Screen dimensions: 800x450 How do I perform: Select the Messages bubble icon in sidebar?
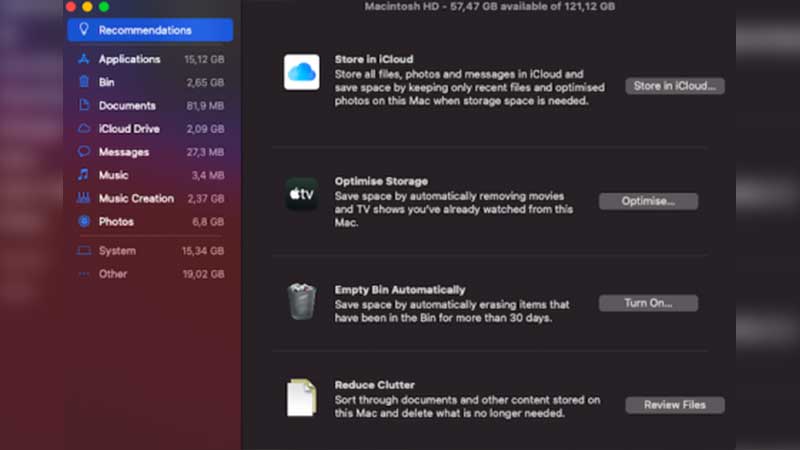tap(84, 151)
